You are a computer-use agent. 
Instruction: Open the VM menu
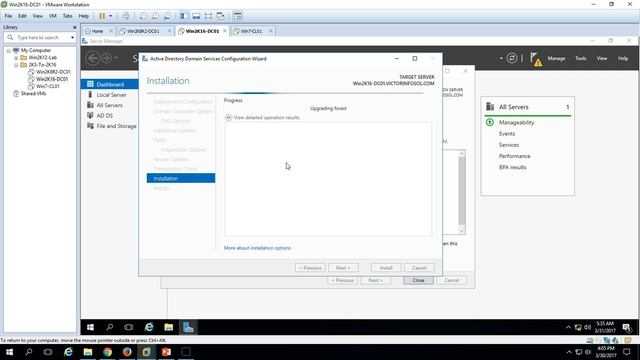53,16
